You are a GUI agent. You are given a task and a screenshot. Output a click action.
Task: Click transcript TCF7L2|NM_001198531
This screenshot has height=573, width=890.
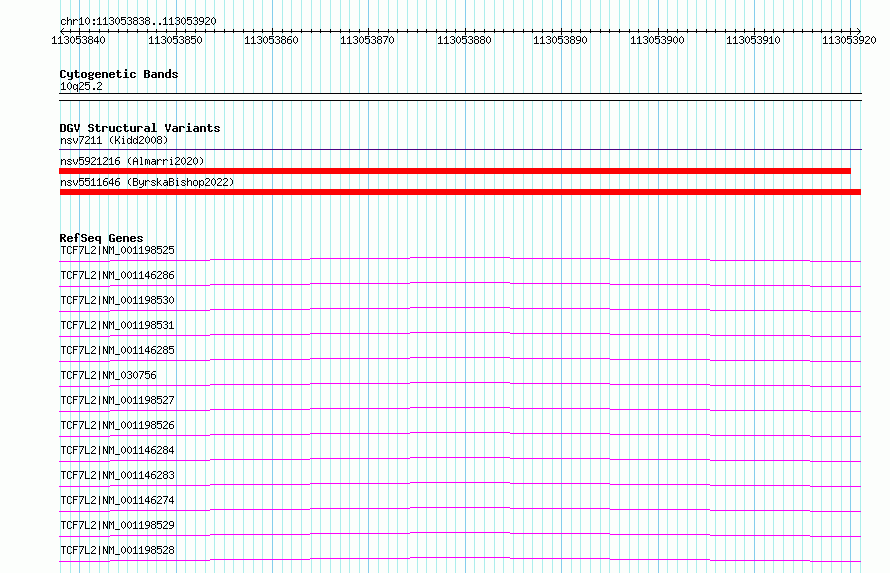[117, 325]
